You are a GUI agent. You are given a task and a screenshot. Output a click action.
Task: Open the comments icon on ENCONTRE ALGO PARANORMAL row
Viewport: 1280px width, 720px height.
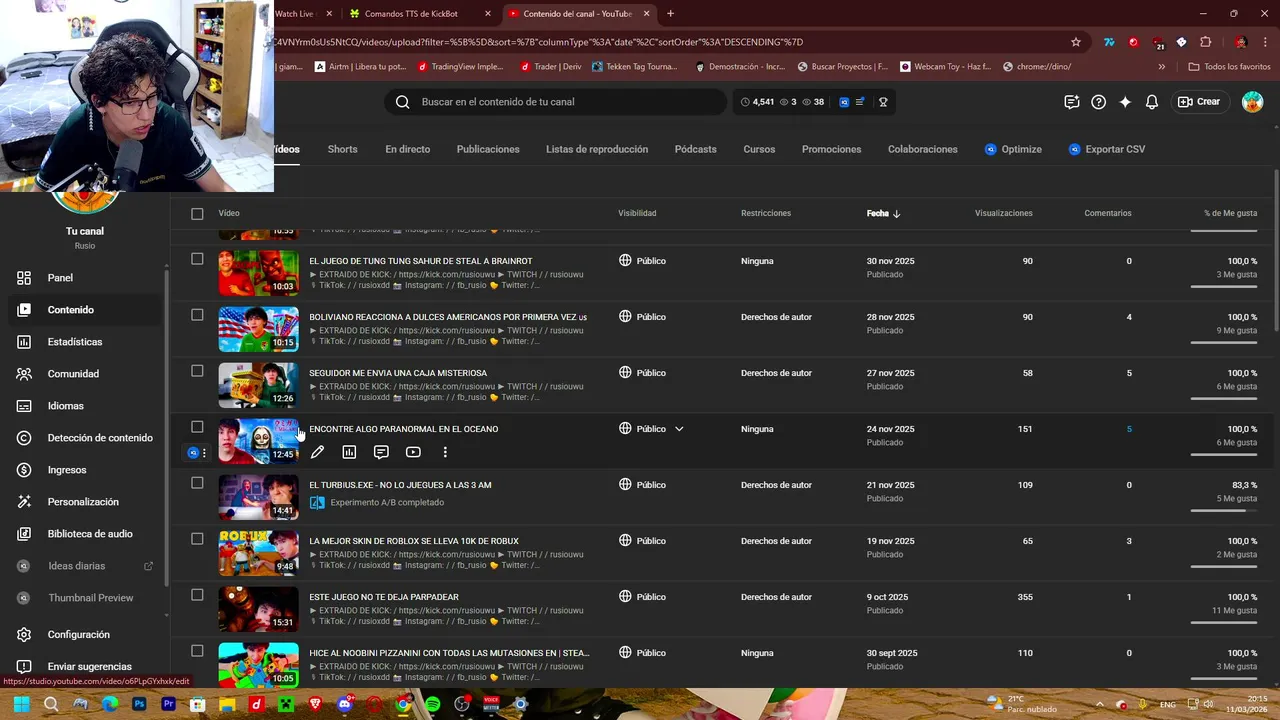pyautogui.click(x=381, y=452)
